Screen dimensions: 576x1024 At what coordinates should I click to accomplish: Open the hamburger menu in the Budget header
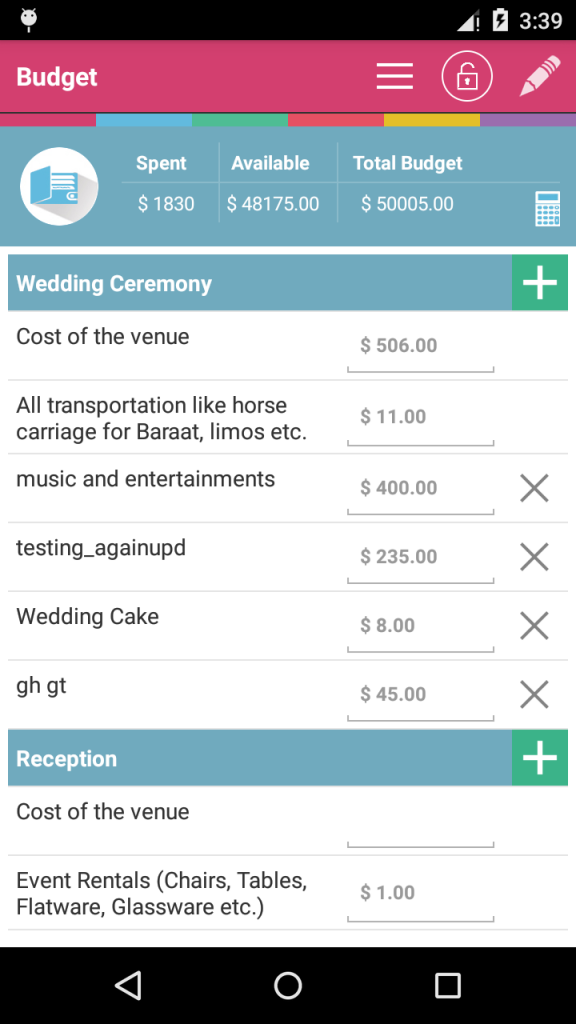click(394, 77)
